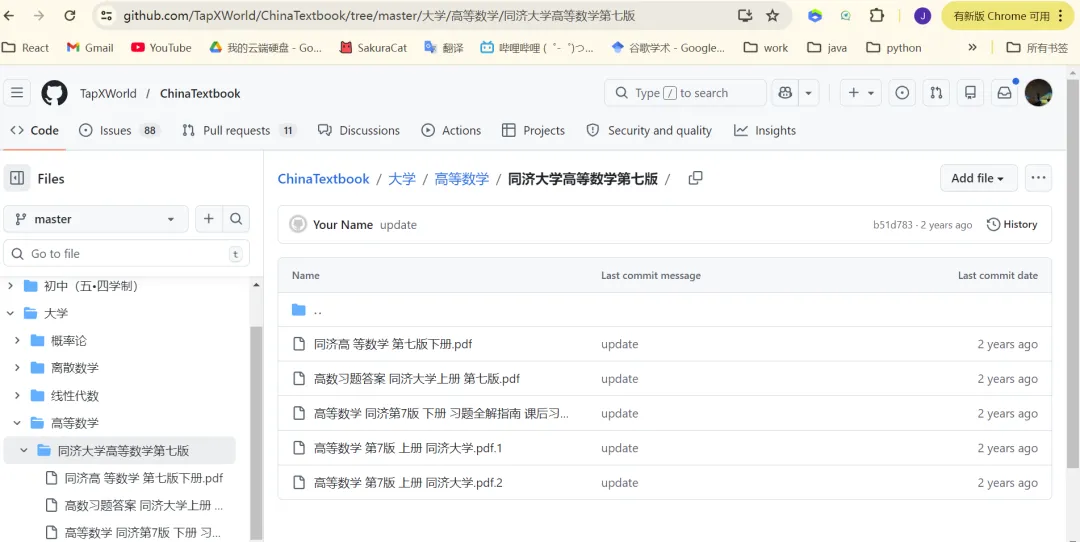
Task: Add file with plus icon in sidebar
Action: pos(209,219)
